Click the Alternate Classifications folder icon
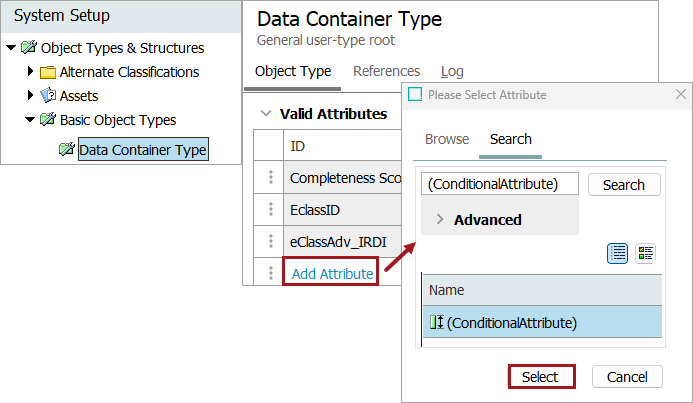This screenshot has width=693, height=403. click(48, 72)
